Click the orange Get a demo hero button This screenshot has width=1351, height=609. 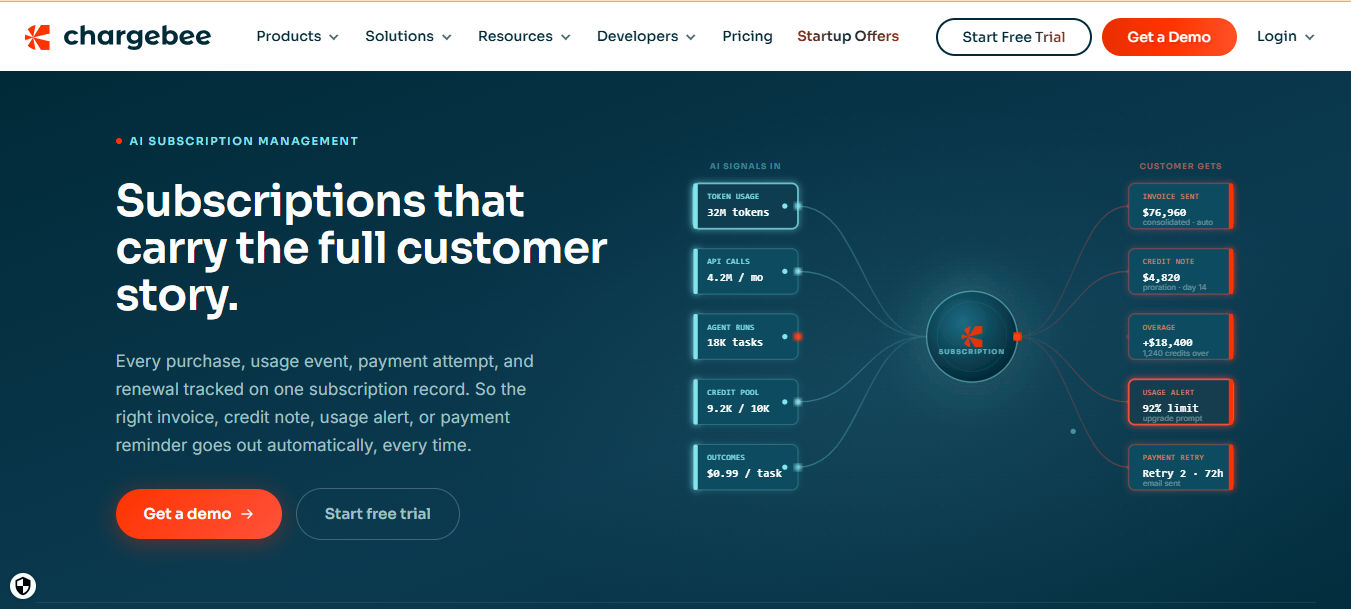[x=199, y=514]
